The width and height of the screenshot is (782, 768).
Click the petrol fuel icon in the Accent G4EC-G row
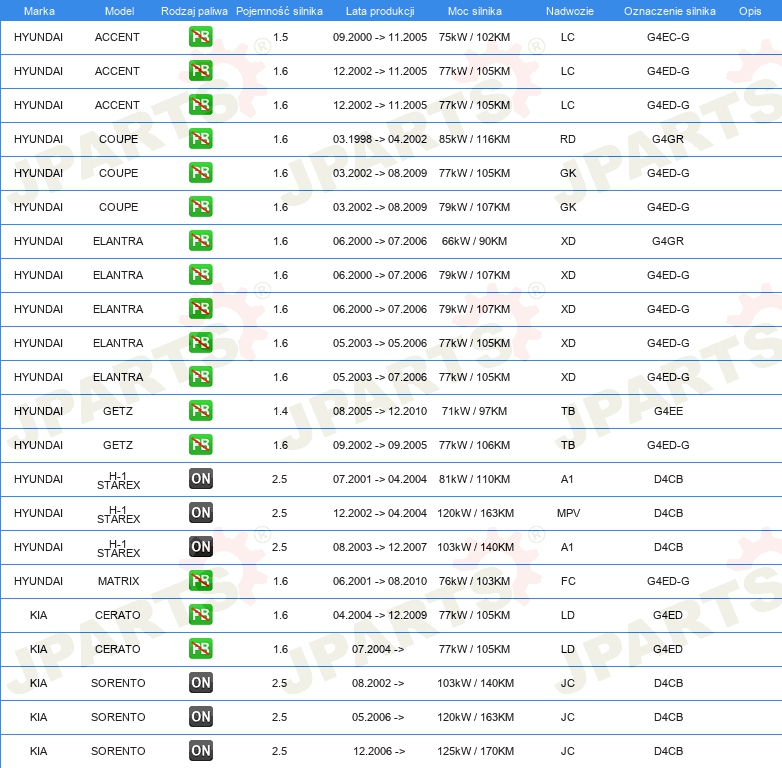point(200,37)
